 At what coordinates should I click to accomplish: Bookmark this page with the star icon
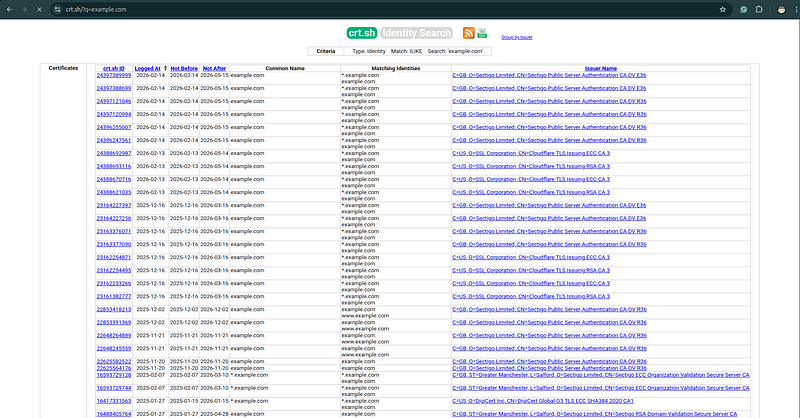point(722,9)
